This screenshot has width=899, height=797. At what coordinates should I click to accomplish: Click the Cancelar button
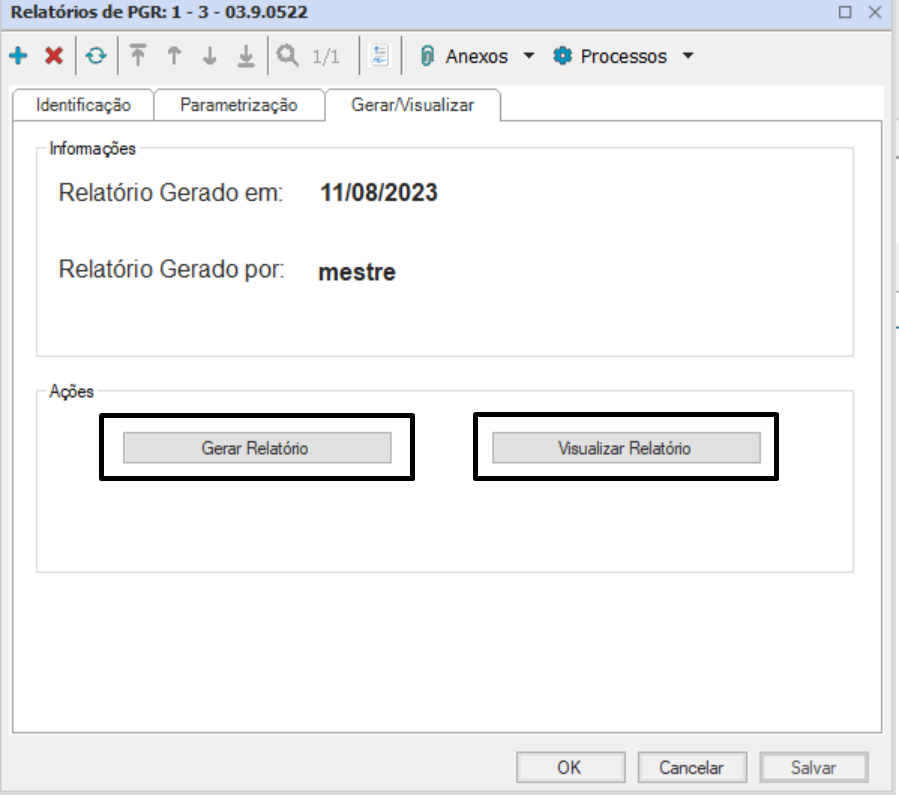pos(692,767)
